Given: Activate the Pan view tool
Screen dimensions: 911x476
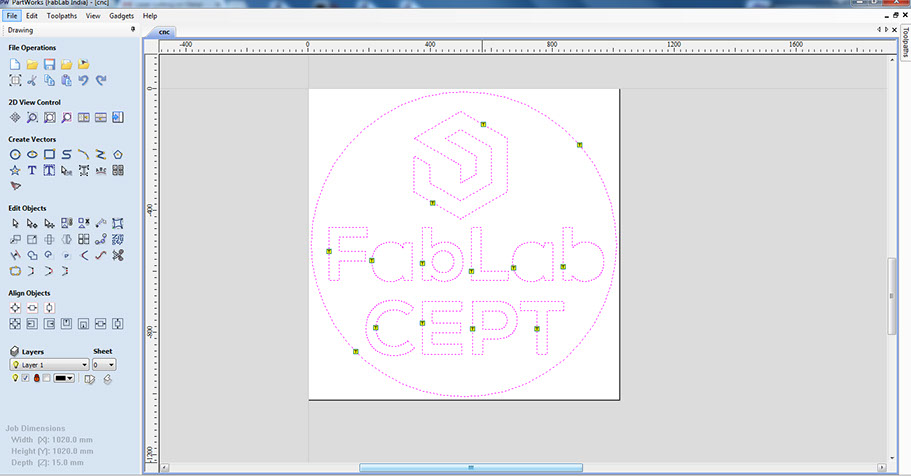Looking at the screenshot, I should tap(15, 117).
